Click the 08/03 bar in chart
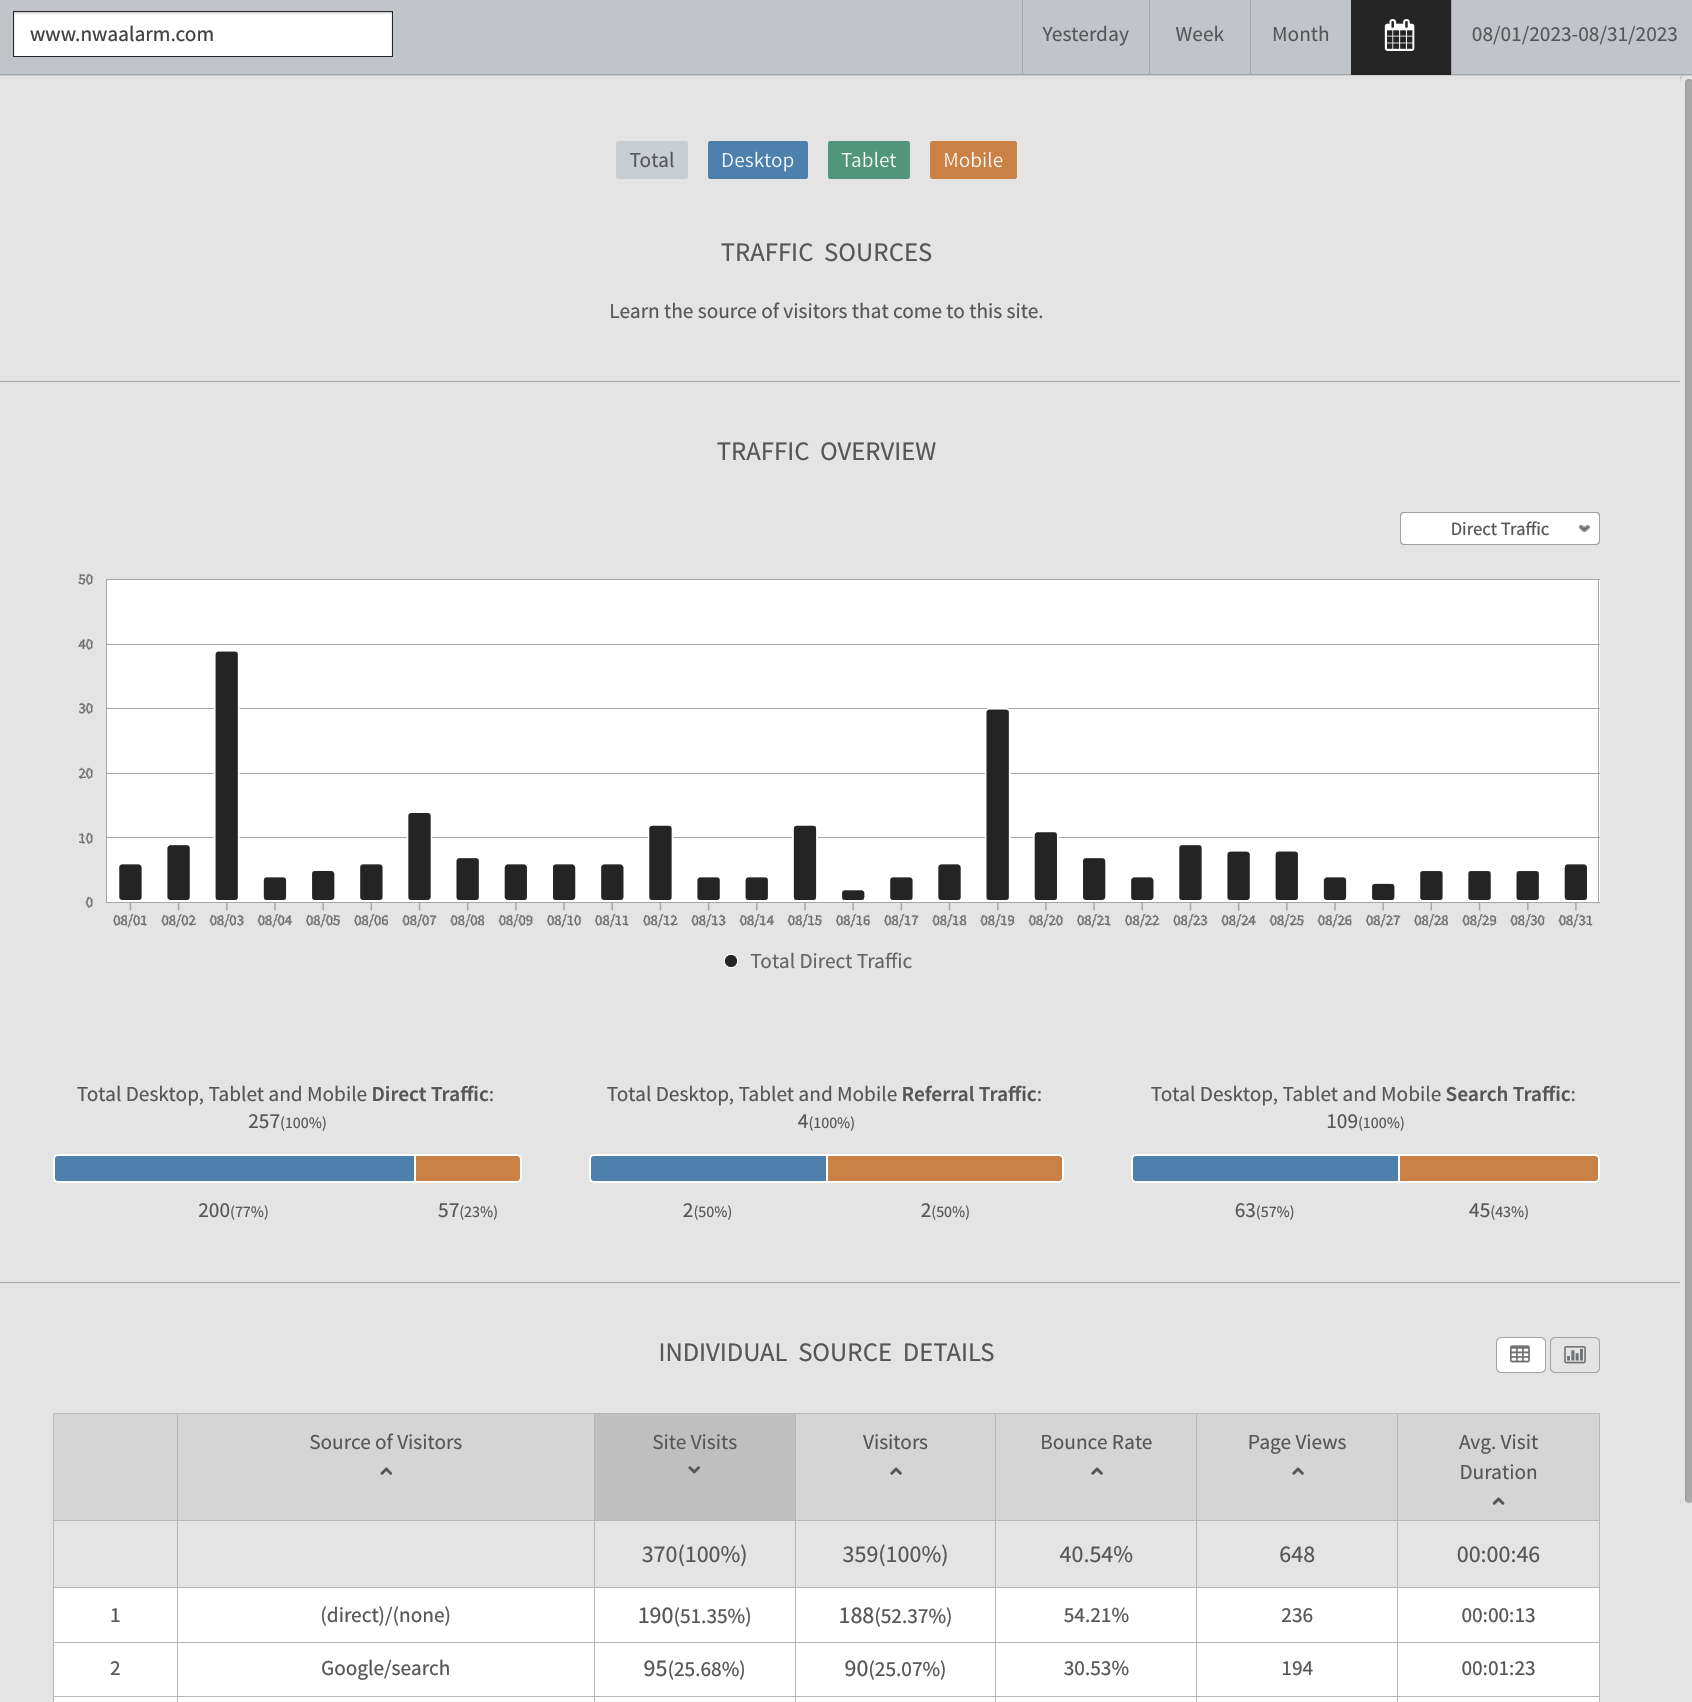Screen dimensions: 1692x1702 227,776
